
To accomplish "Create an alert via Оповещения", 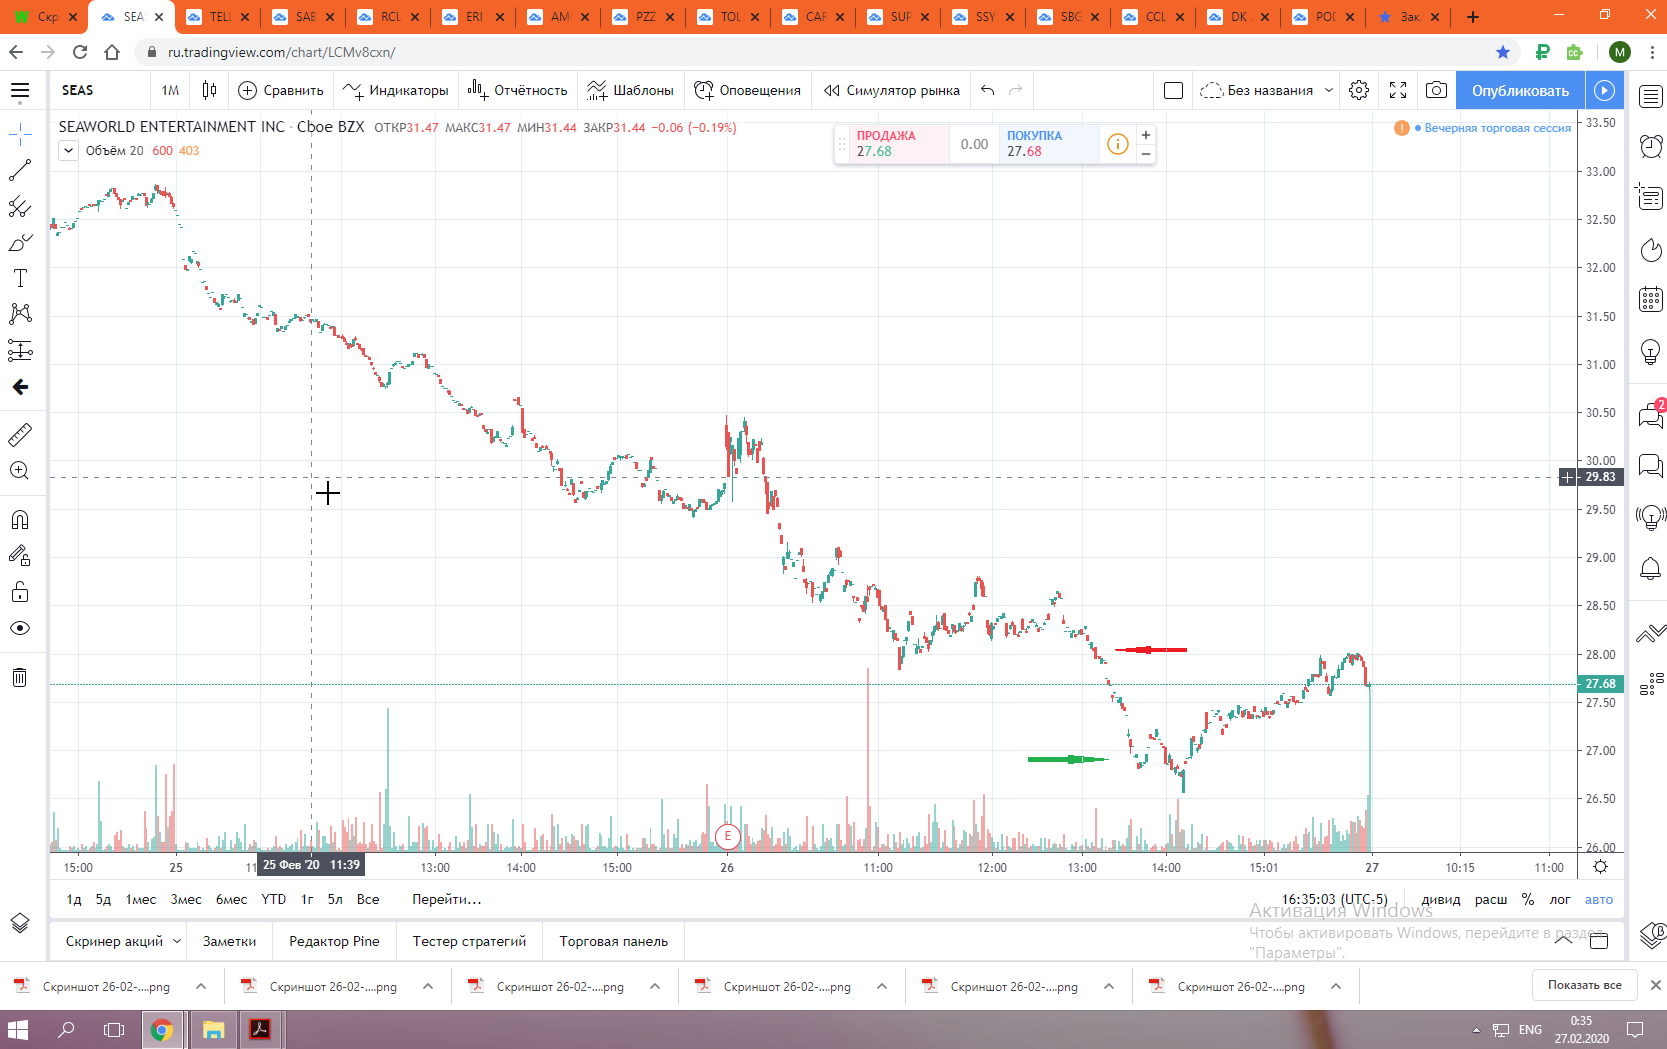I will pyautogui.click(x=748, y=90).
